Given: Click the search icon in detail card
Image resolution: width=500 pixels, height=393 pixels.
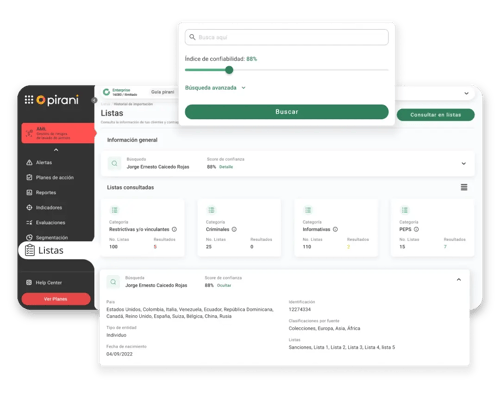Looking at the screenshot, I should pyautogui.click(x=113, y=282).
